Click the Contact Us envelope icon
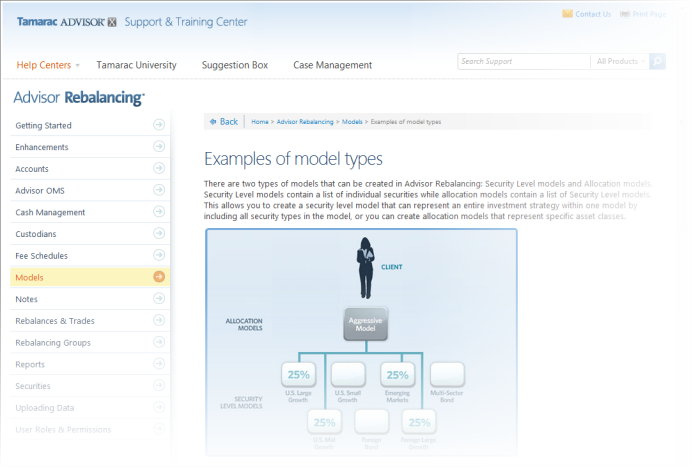695x470 pixels. pyautogui.click(x=567, y=14)
